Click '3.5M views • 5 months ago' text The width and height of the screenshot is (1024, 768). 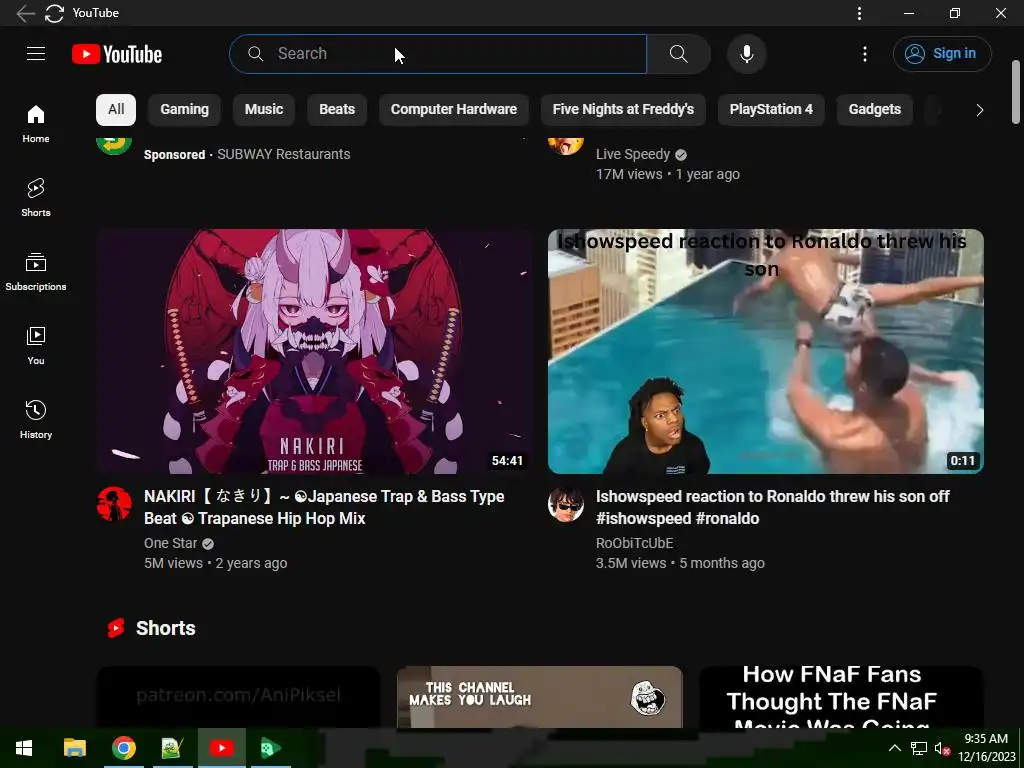click(680, 563)
